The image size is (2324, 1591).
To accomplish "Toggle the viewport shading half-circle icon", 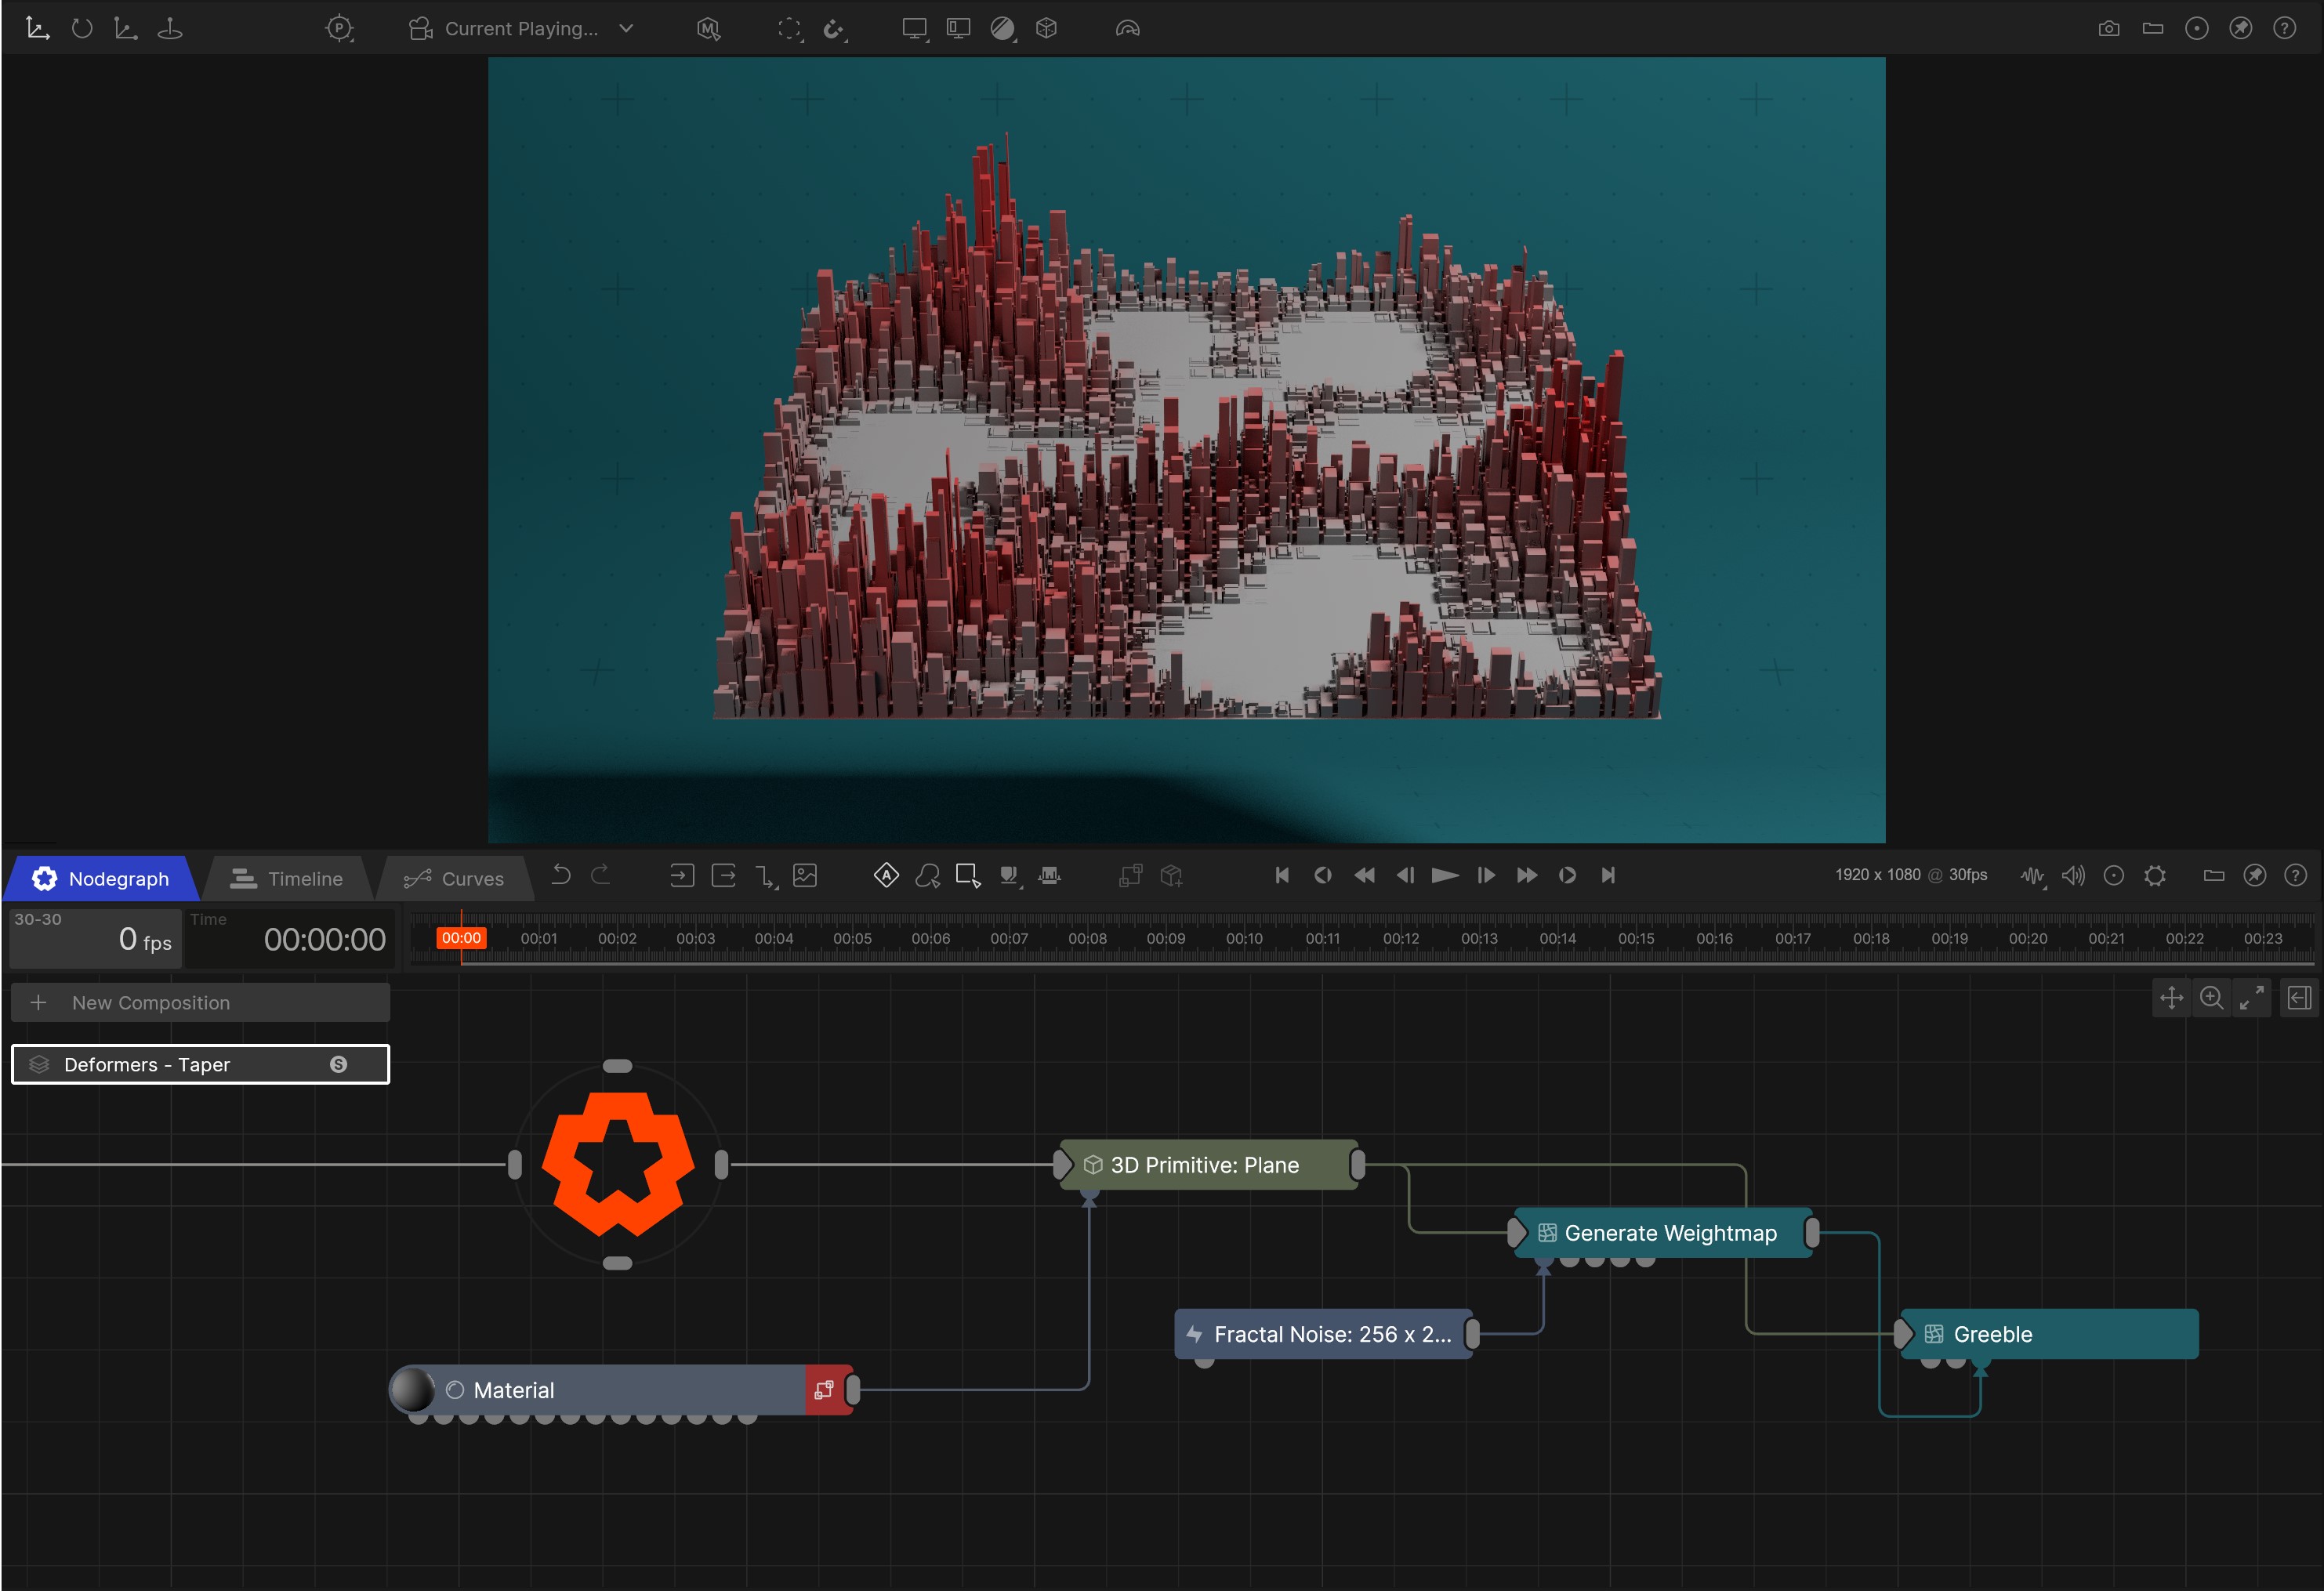I will tap(1002, 29).
